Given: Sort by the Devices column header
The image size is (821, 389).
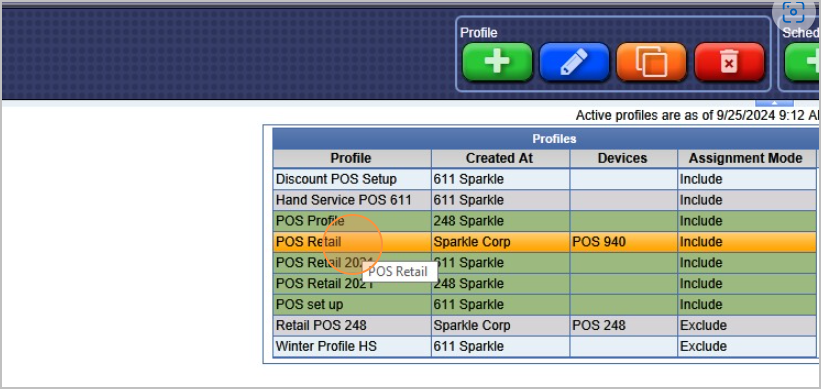Looking at the screenshot, I should pyautogui.click(x=623, y=158).
